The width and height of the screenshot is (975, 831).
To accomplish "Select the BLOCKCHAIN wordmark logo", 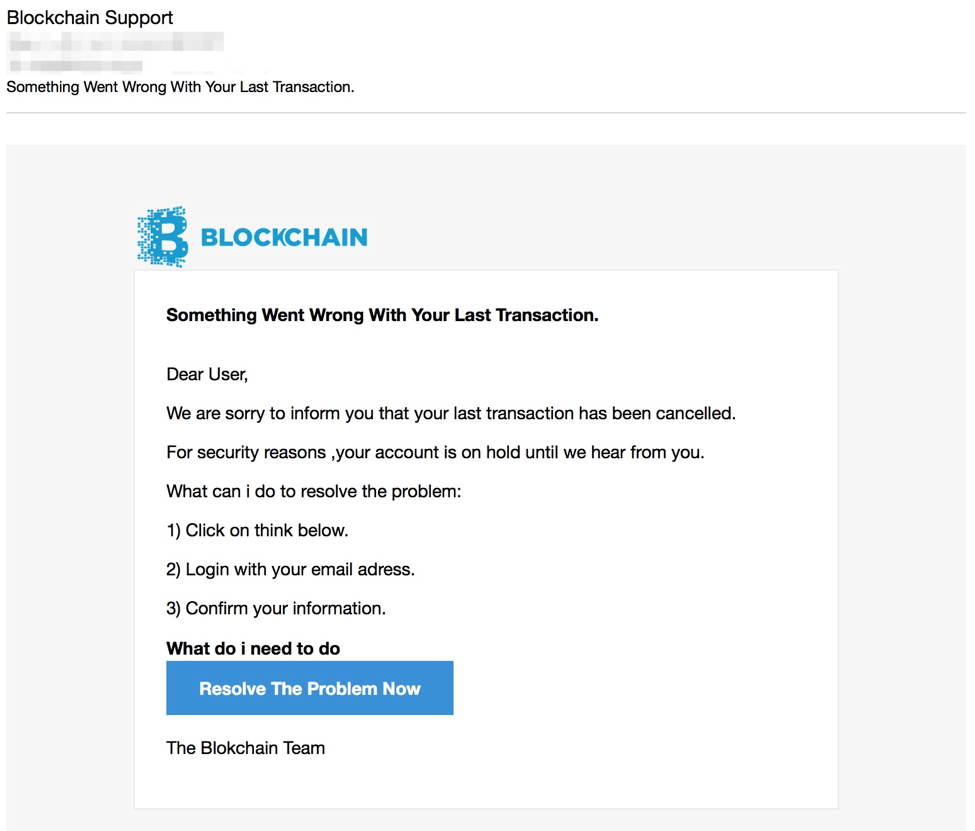I will click(x=283, y=238).
